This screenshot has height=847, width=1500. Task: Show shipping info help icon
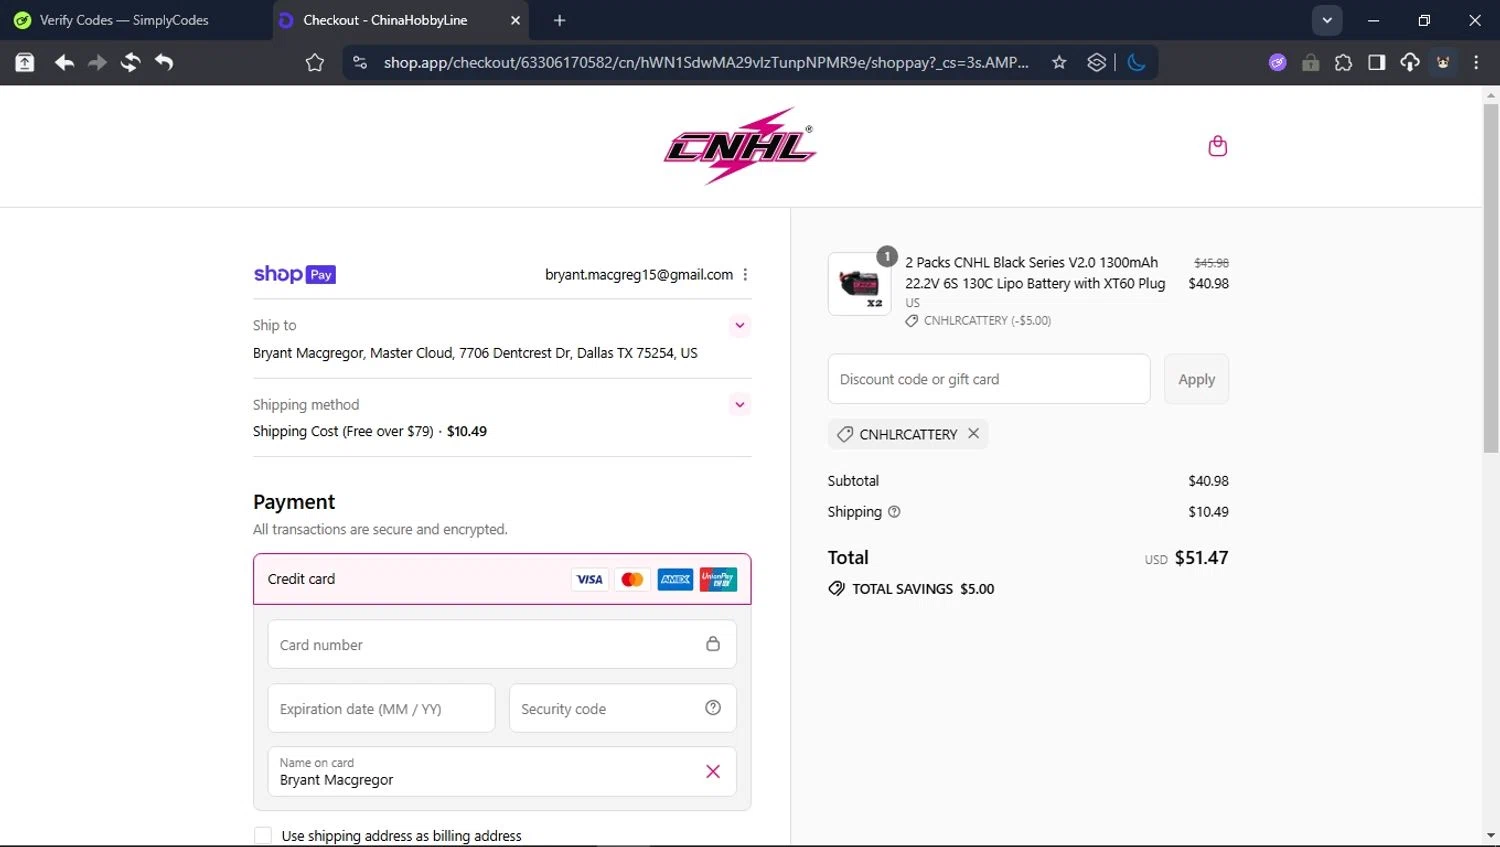coord(894,512)
